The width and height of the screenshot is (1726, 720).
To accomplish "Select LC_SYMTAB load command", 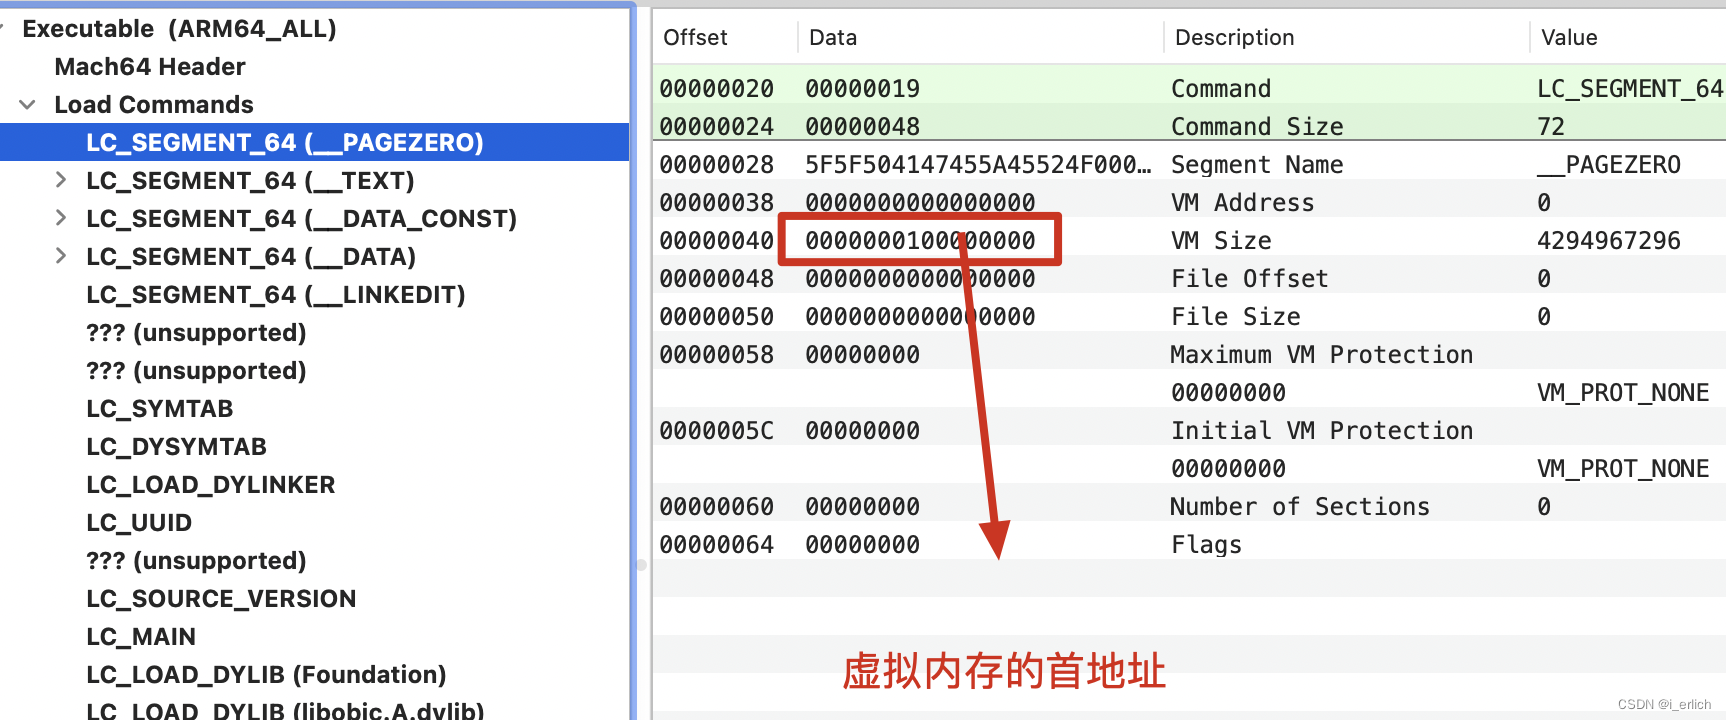I will click(160, 409).
